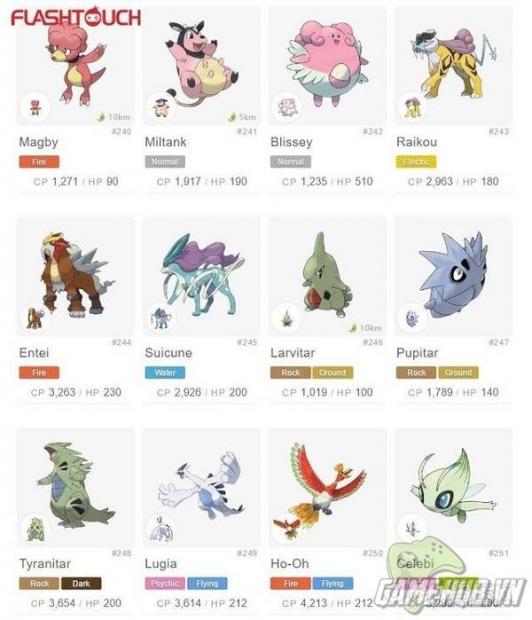Click the small Tyranitar sprite icon
Screen dimensions: 532x620
(35, 529)
